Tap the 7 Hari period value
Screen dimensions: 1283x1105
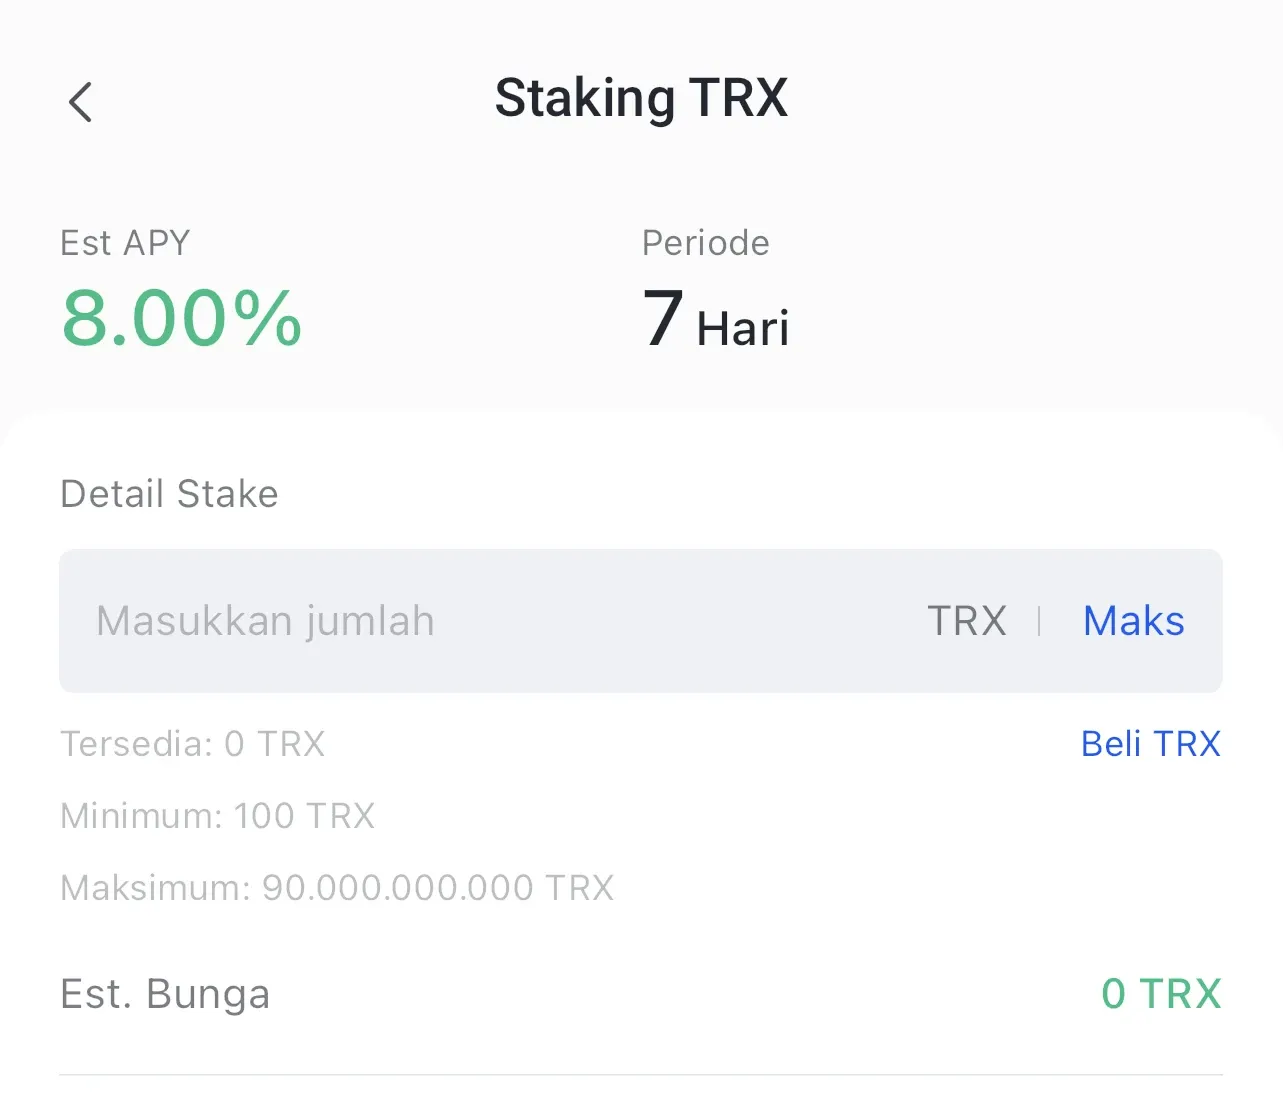coord(715,321)
